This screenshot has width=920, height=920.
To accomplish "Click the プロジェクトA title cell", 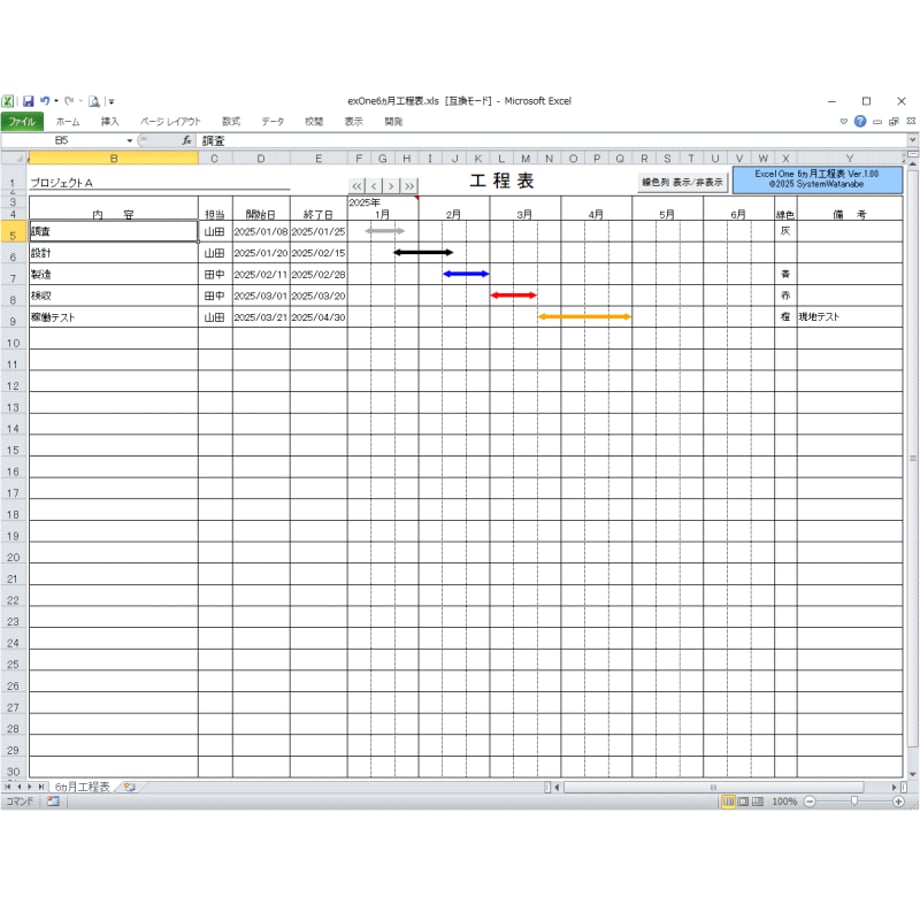I will pyautogui.click(x=160, y=182).
